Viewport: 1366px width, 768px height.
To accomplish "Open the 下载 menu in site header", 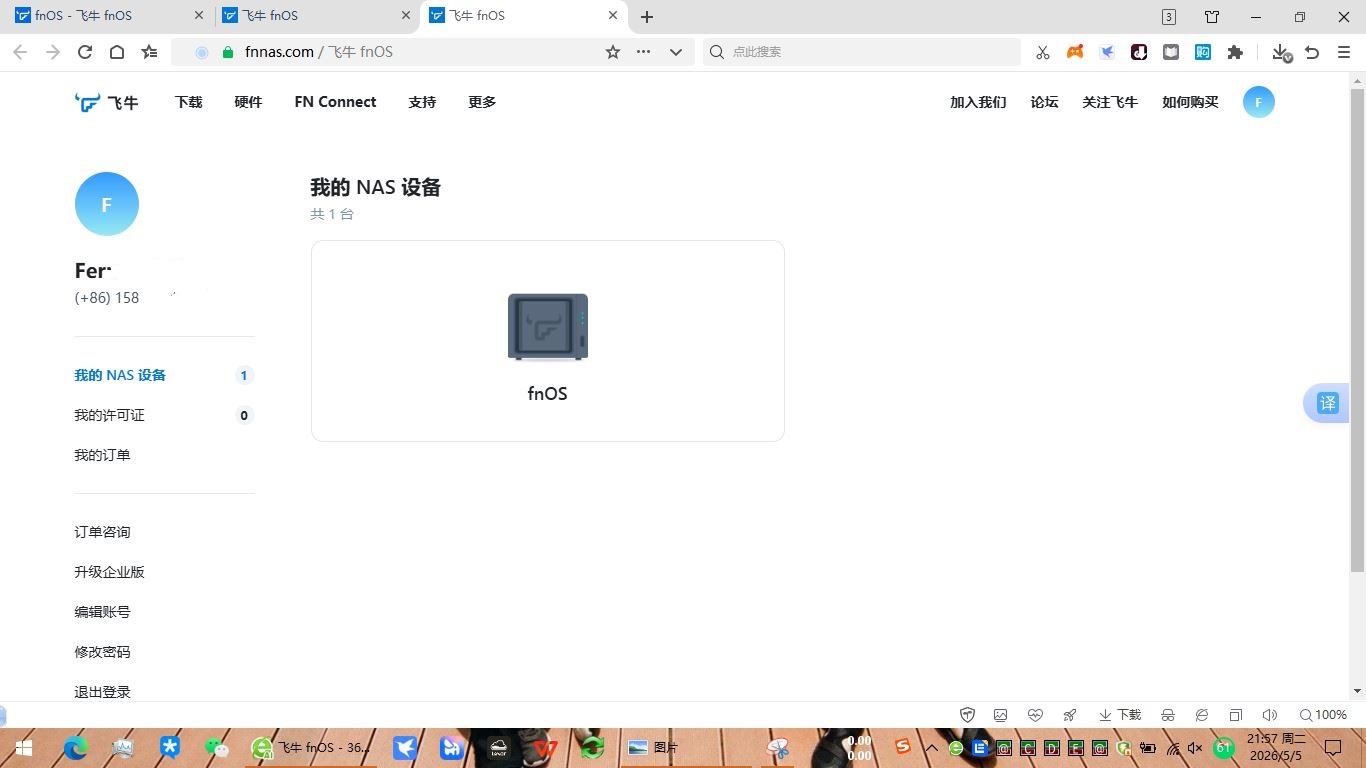I will 188,102.
